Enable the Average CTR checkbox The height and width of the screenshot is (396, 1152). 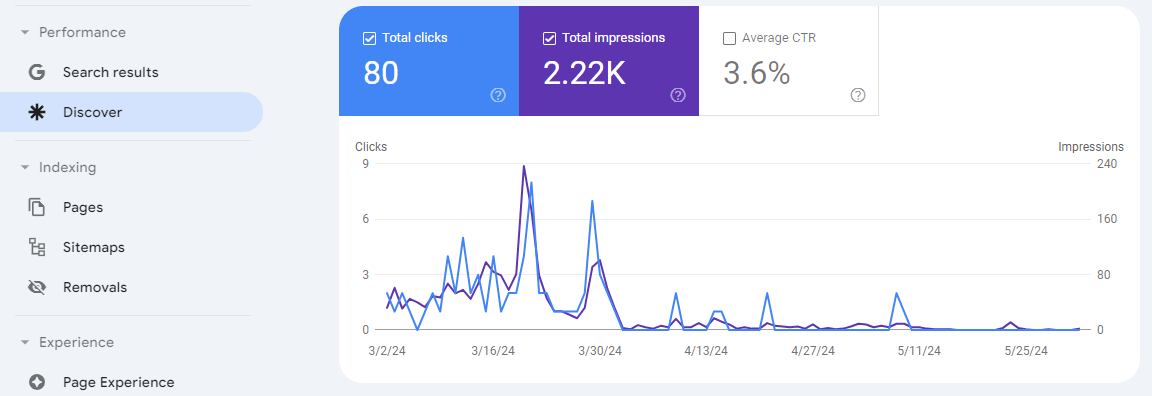click(x=730, y=38)
